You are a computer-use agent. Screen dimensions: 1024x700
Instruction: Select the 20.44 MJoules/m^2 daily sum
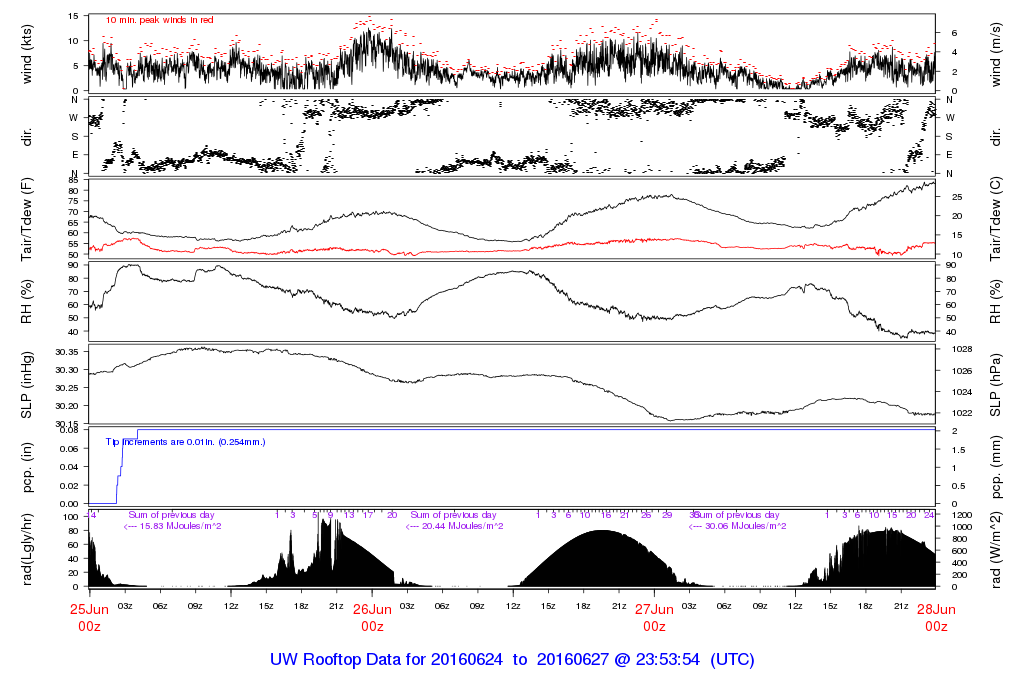[455, 526]
